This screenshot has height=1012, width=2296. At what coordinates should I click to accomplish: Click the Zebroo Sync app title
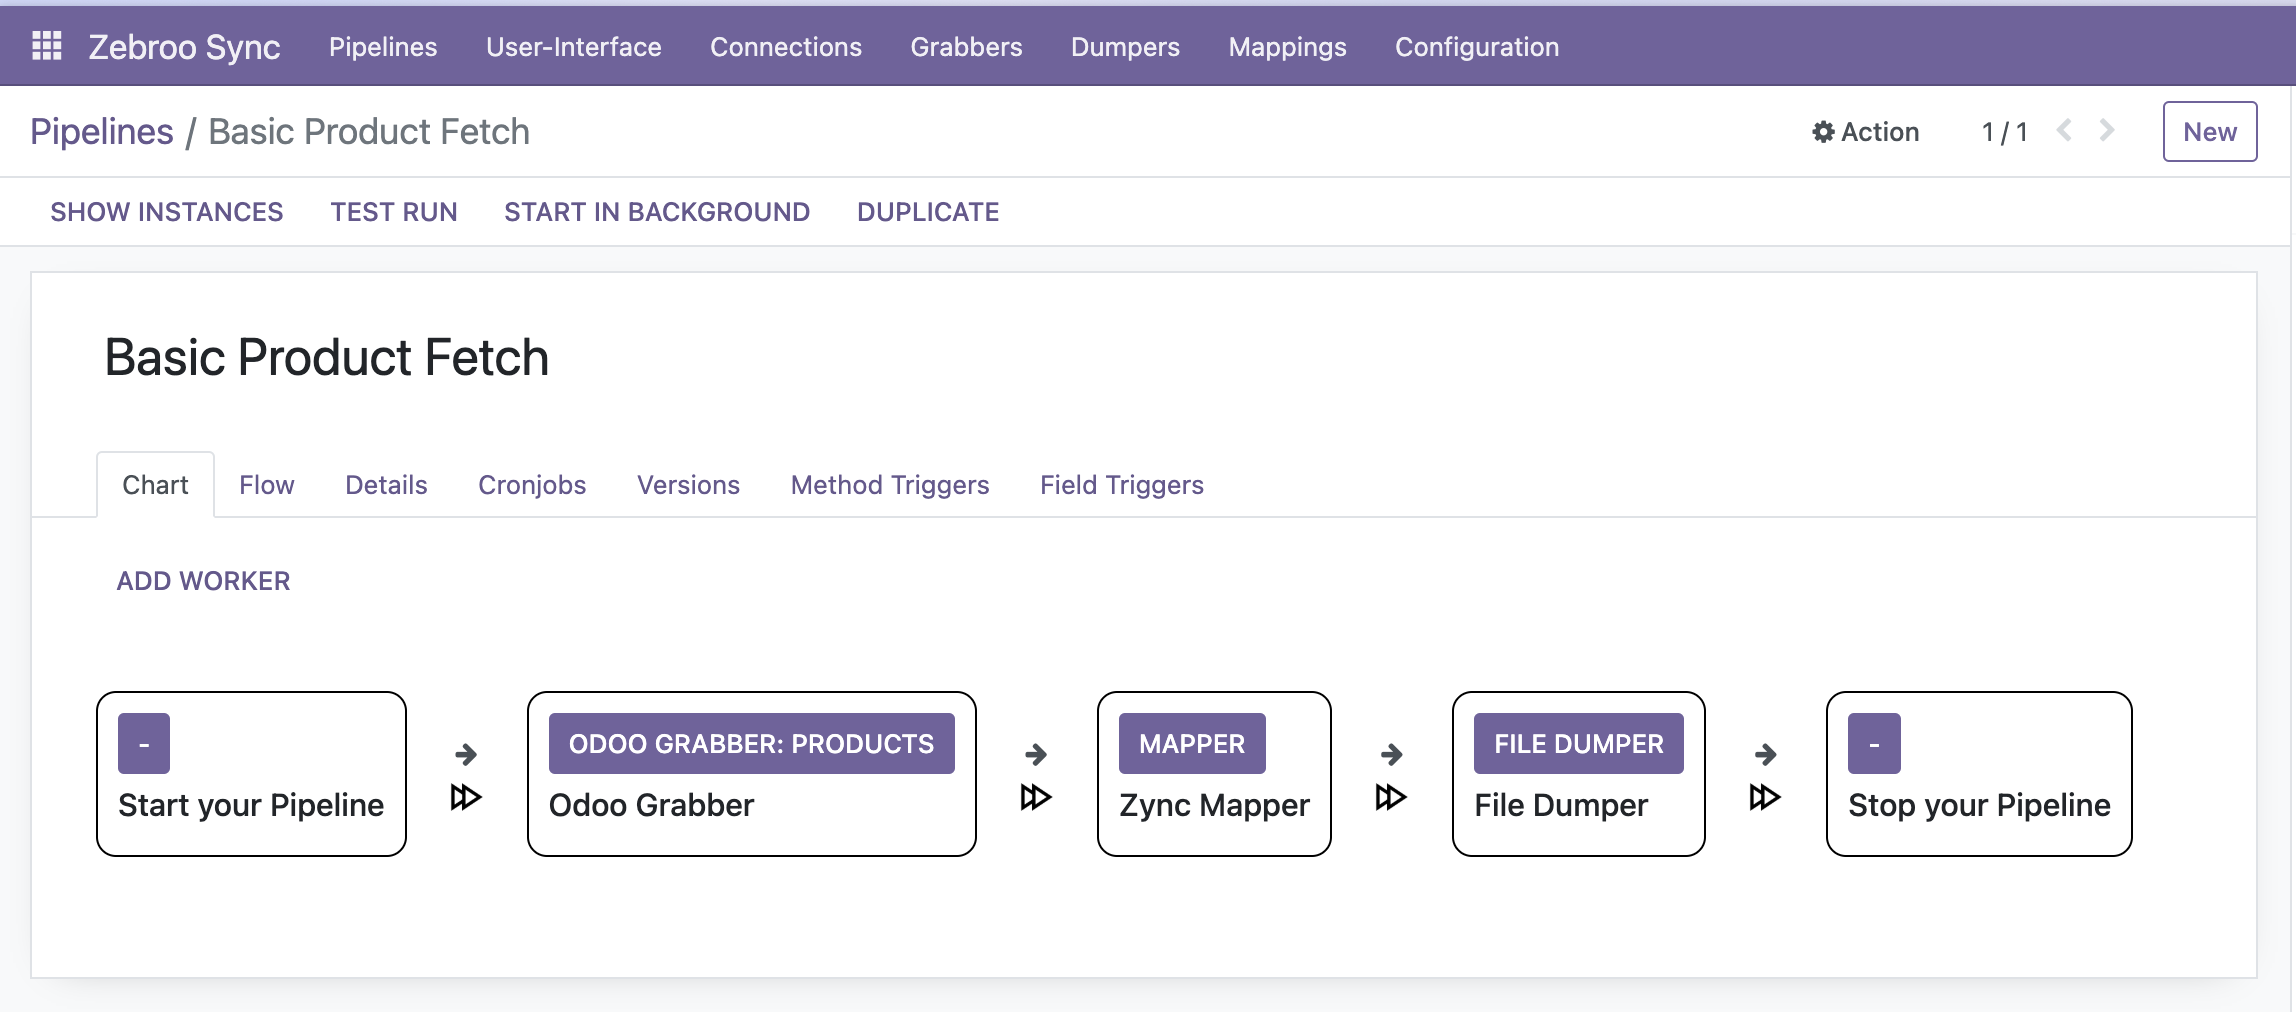click(184, 47)
